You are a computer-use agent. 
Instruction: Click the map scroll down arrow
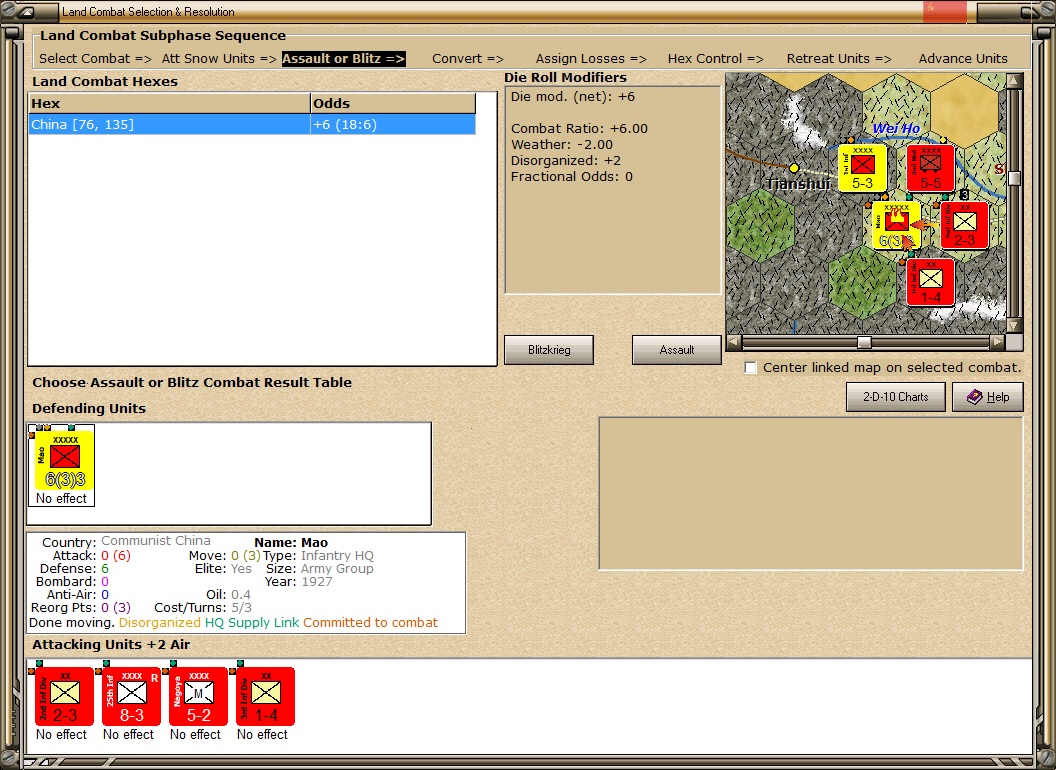click(1014, 325)
